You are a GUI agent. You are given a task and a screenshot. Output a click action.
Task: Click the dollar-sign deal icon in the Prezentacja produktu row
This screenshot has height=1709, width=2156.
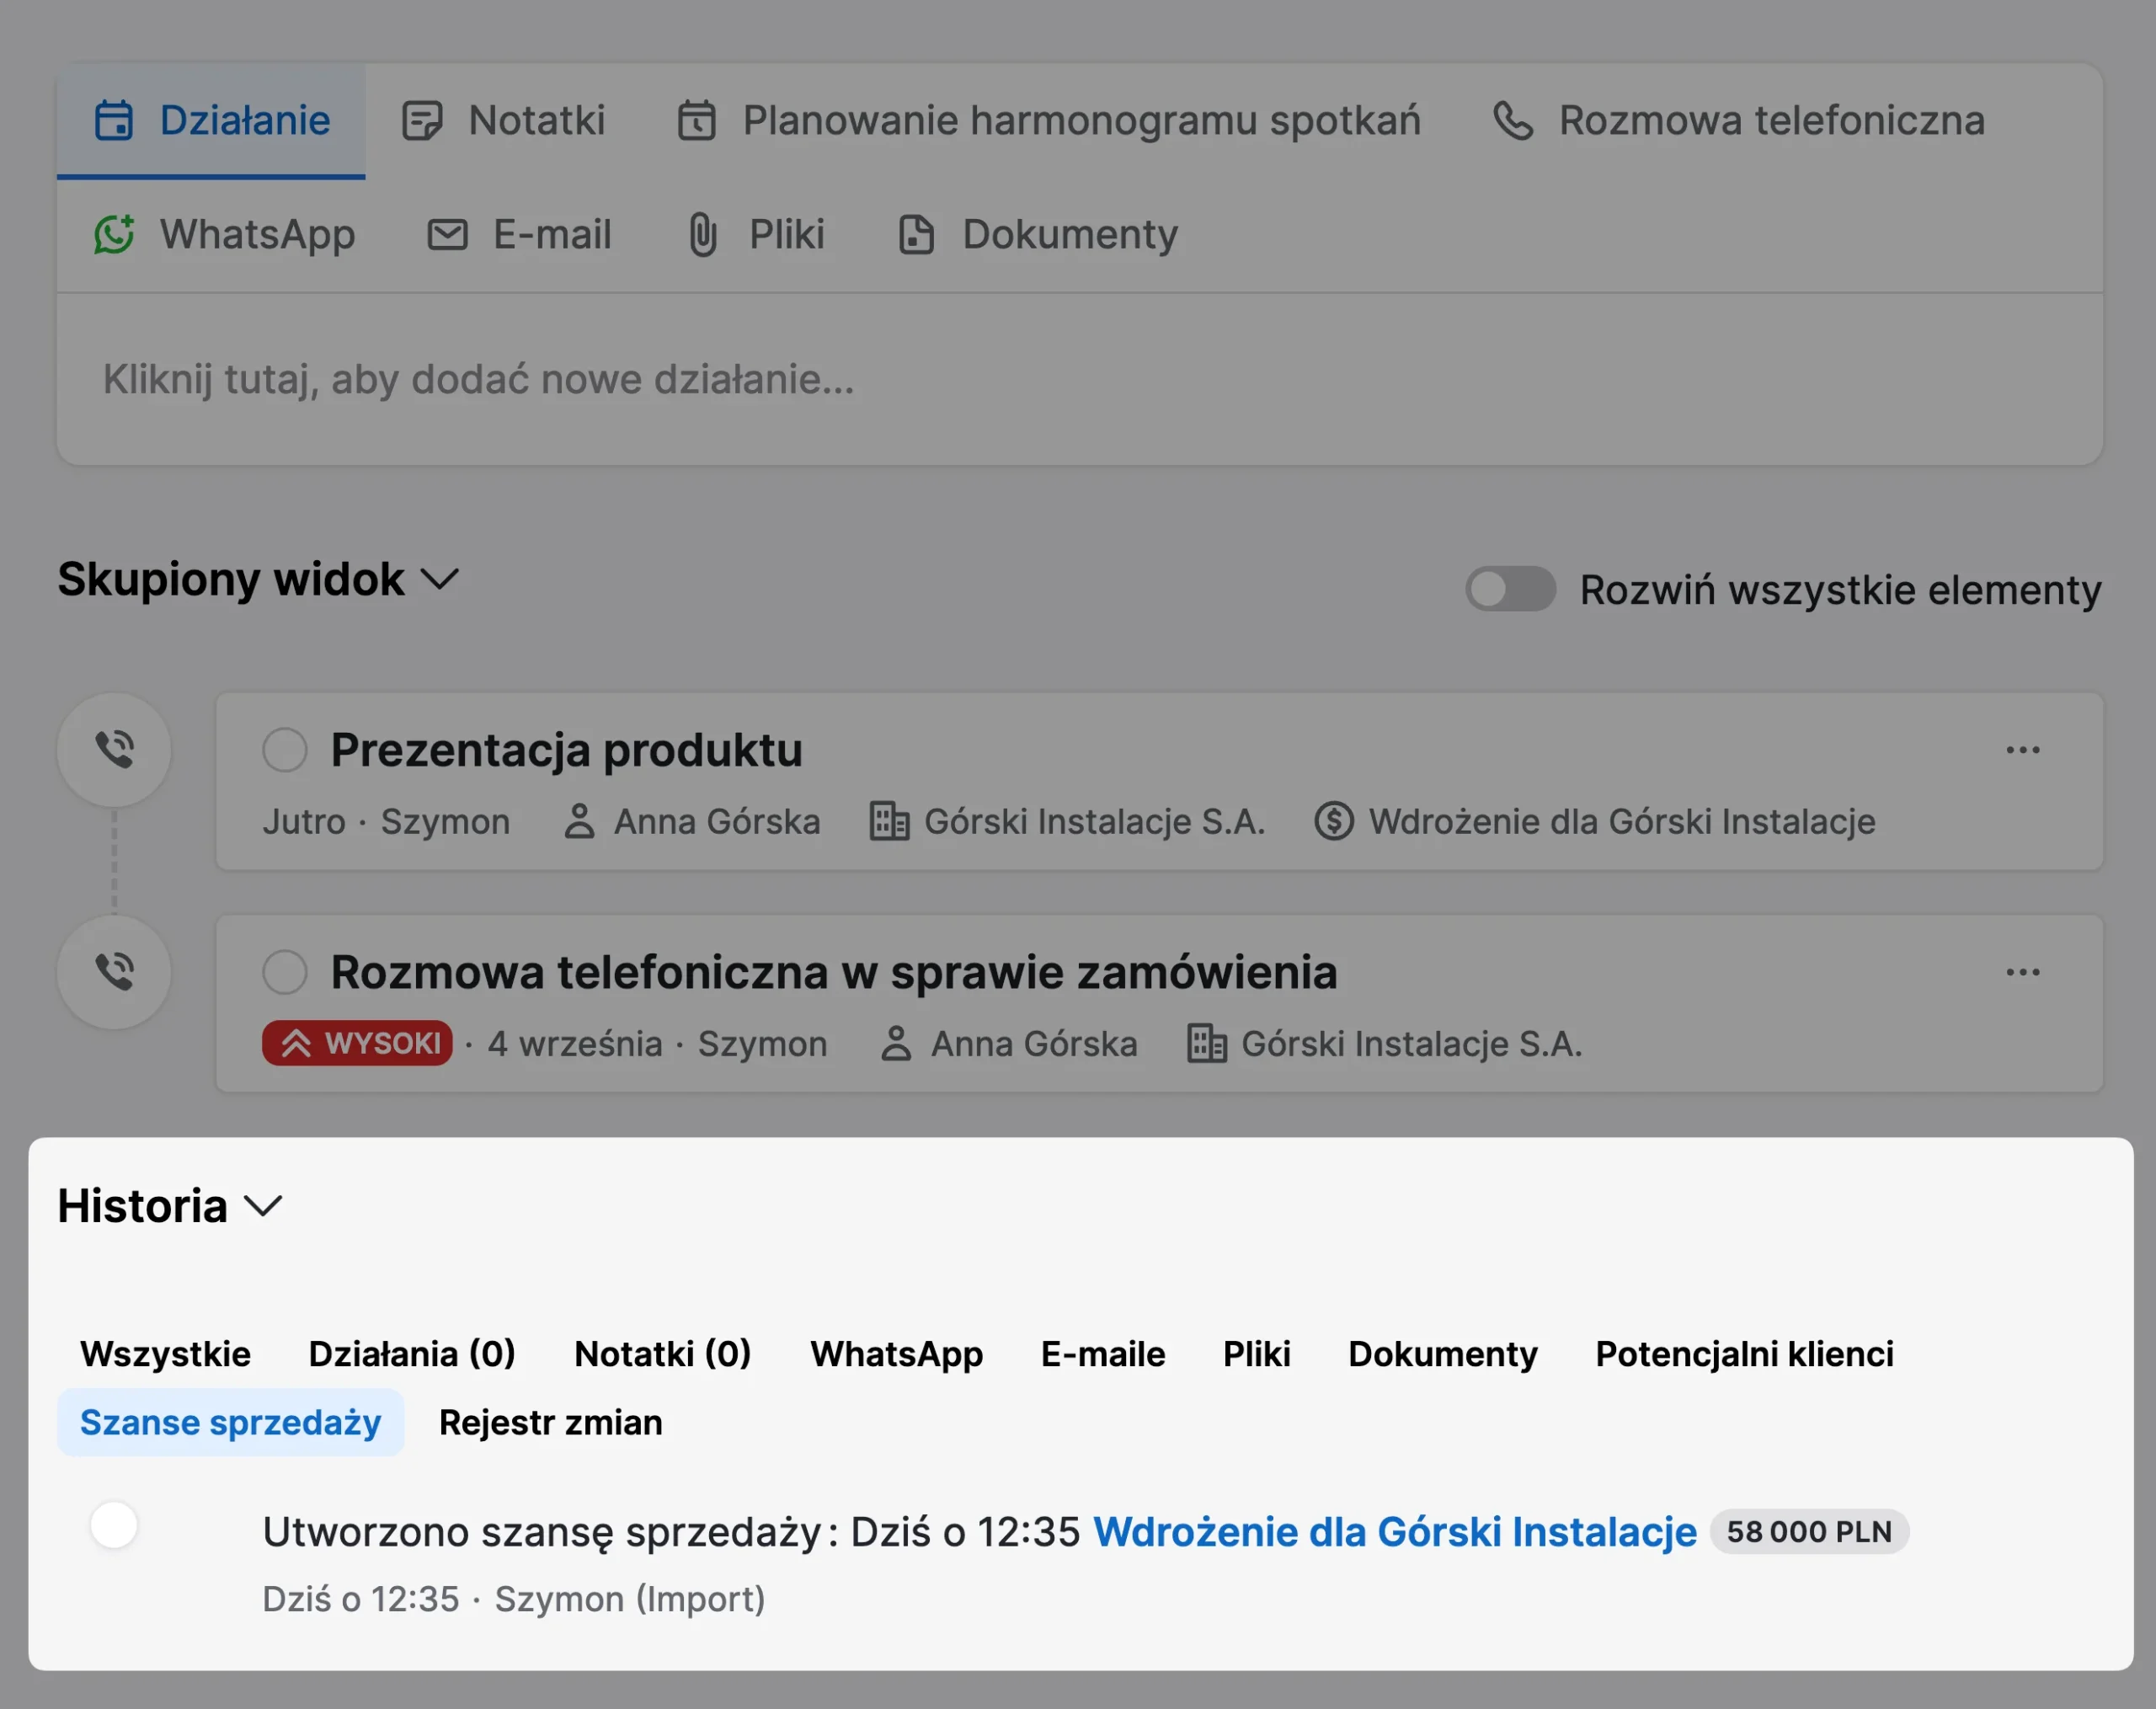point(1333,821)
